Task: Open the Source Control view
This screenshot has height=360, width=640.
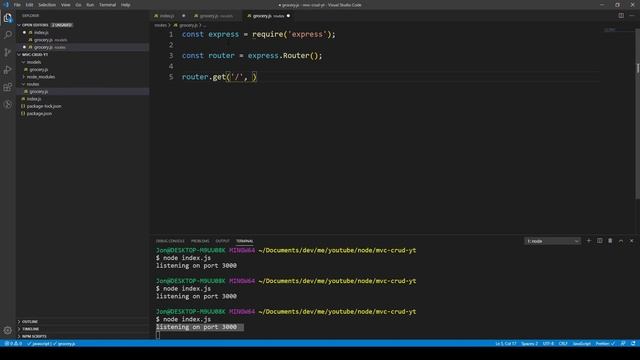Action: [8, 52]
